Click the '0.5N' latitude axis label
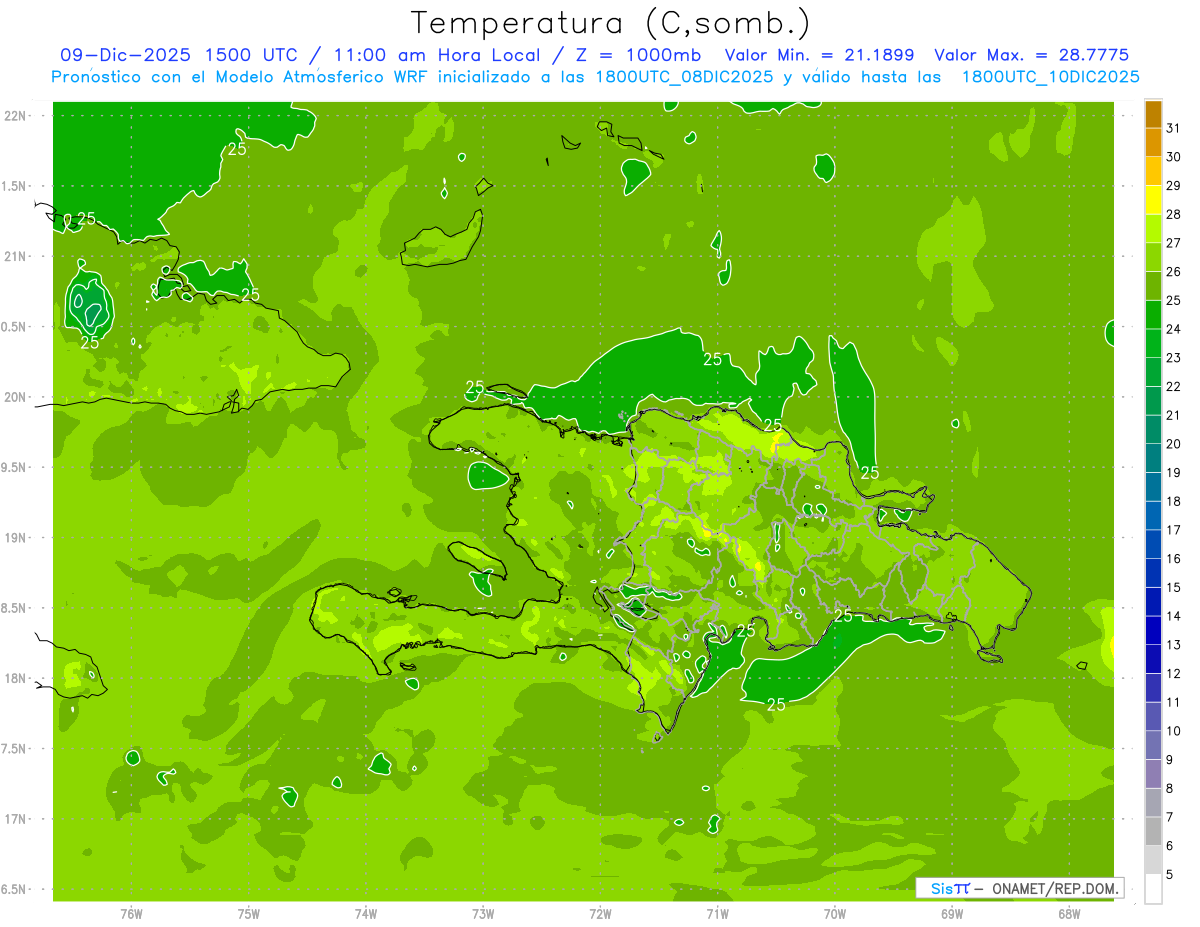Viewport: 1200px width, 927px height. pyautogui.click(x=15, y=327)
